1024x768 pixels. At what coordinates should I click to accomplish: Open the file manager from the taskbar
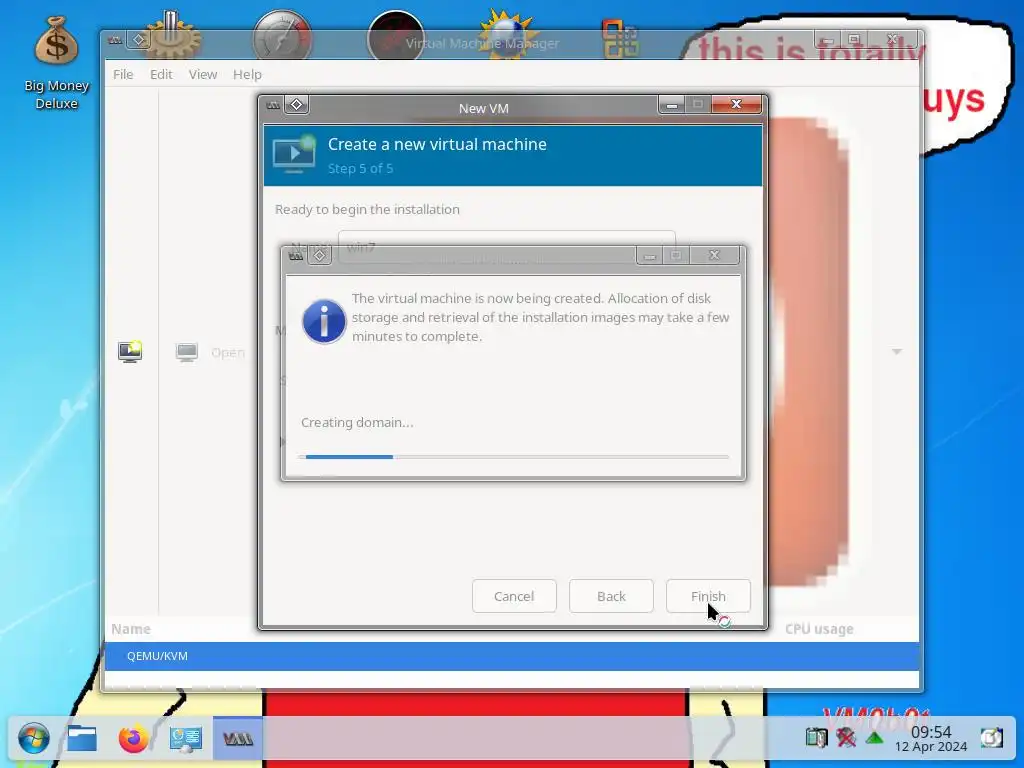[x=82, y=739]
